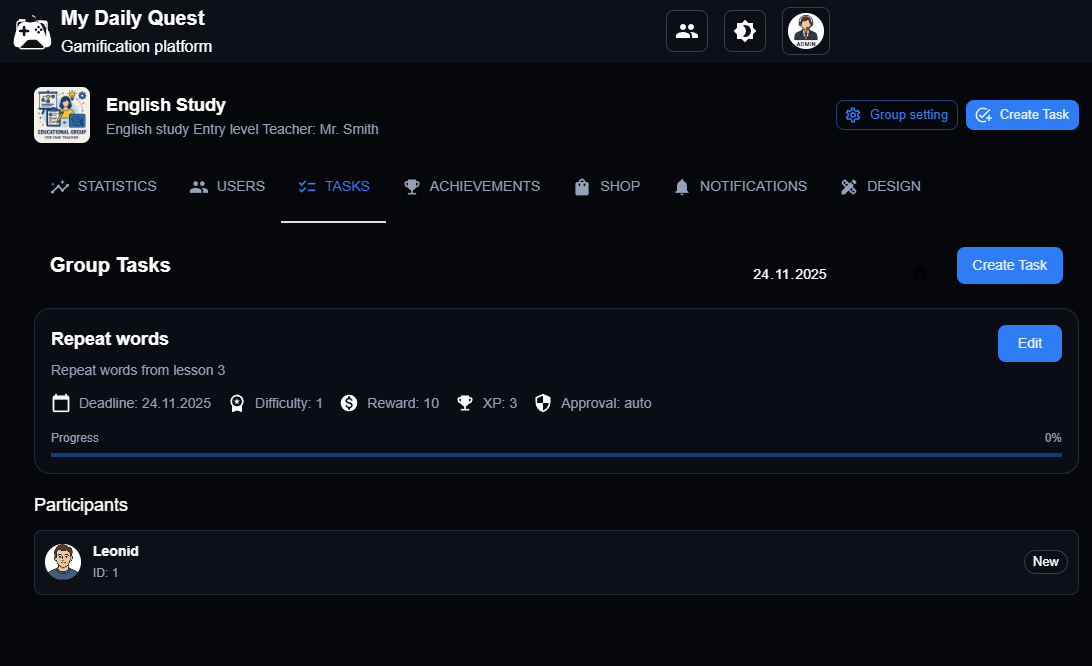This screenshot has width=1092, height=666.
Task: Go to the Shop tab
Action: pyautogui.click(x=607, y=187)
